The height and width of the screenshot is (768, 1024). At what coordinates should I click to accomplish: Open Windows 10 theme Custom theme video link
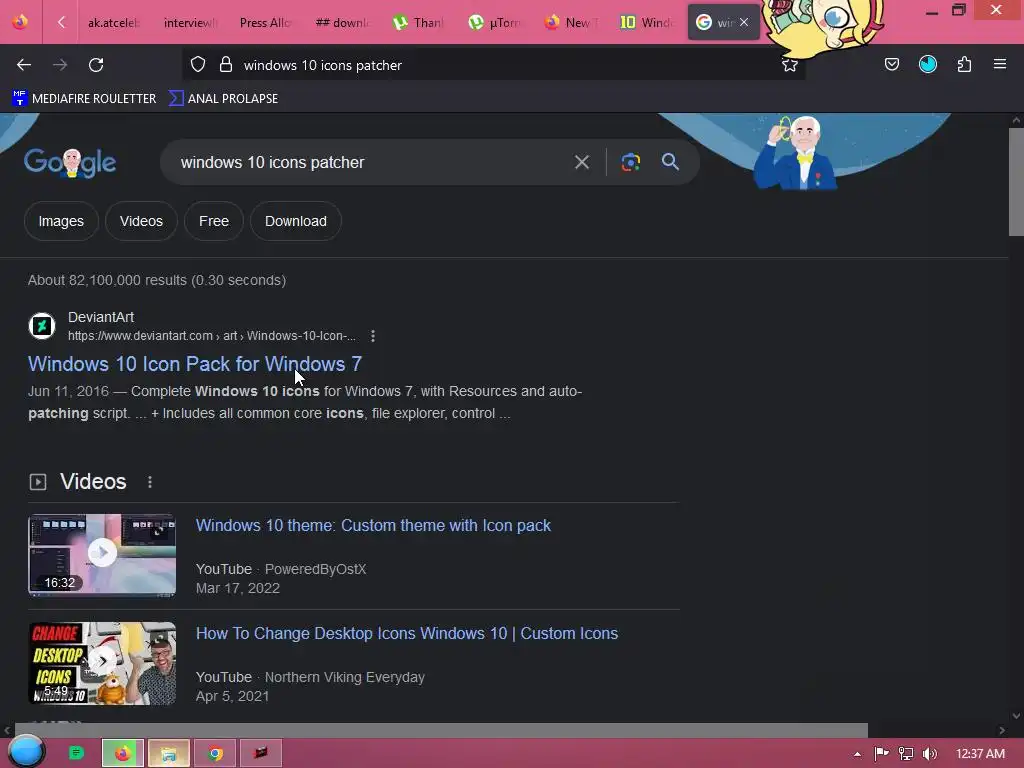[x=373, y=525]
